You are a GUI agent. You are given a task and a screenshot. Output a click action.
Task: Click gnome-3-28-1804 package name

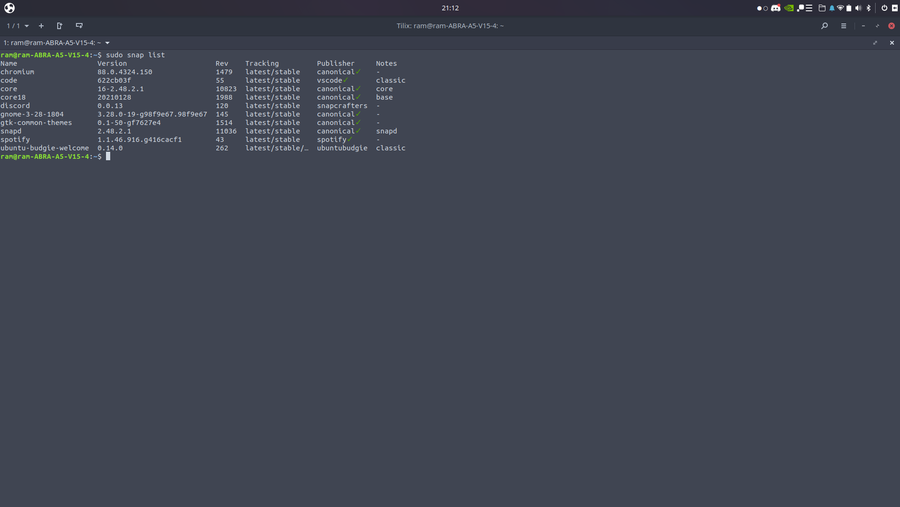(x=32, y=114)
